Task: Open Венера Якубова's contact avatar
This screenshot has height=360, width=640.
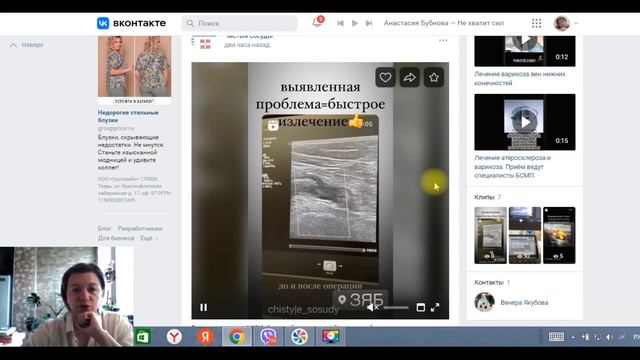Action: (x=484, y=302)
